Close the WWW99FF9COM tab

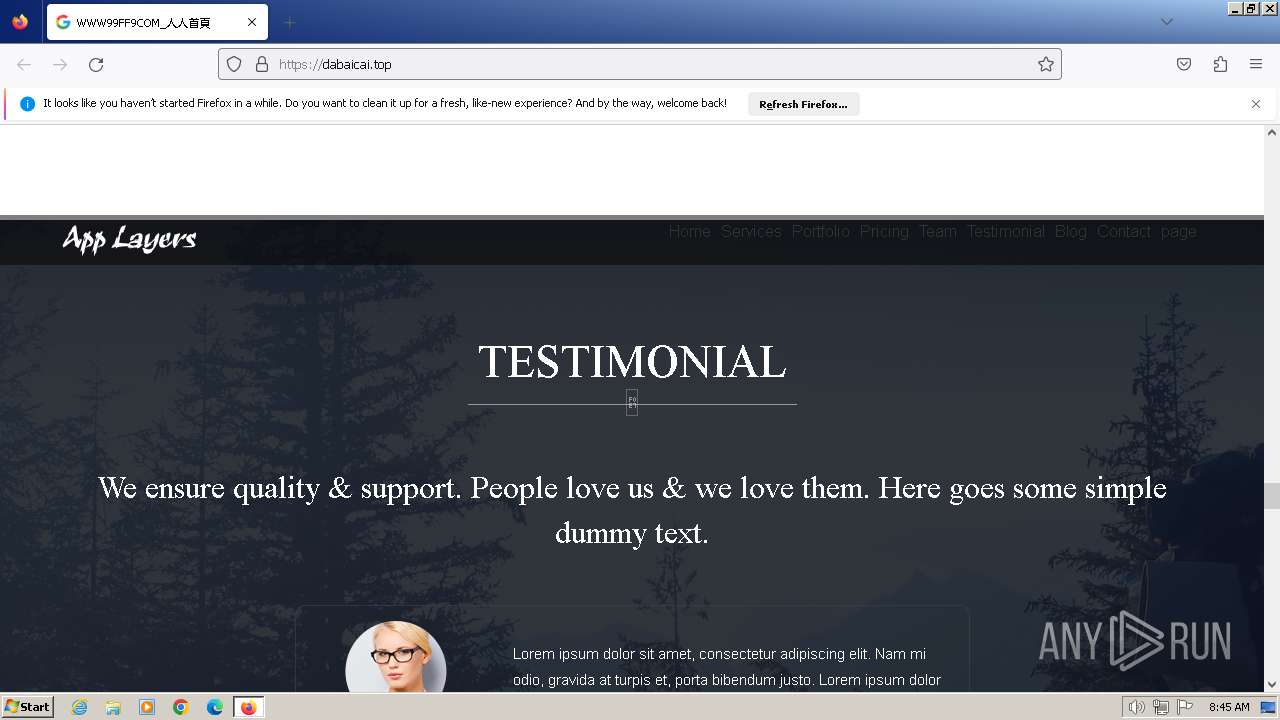point(252,22)
